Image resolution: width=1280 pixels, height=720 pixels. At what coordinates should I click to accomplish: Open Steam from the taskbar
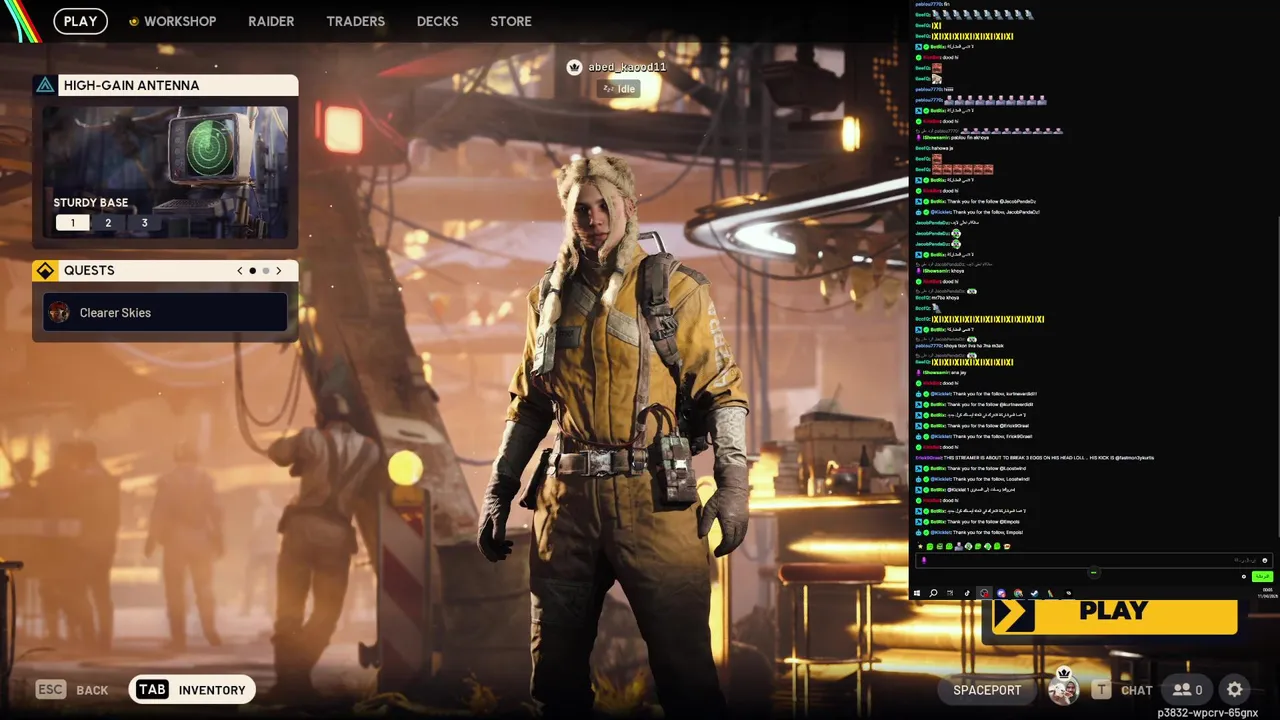pyautogui.click(x=1034, y=593)
